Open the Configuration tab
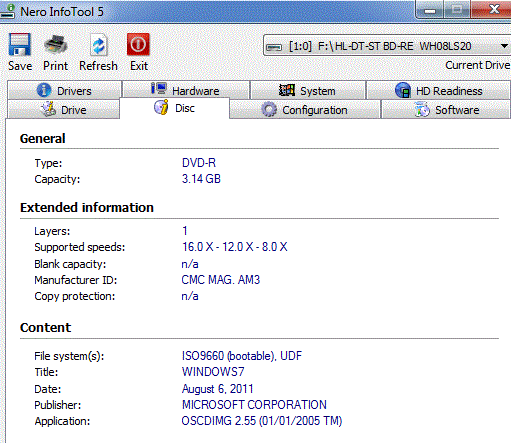 tap(305, 110)
